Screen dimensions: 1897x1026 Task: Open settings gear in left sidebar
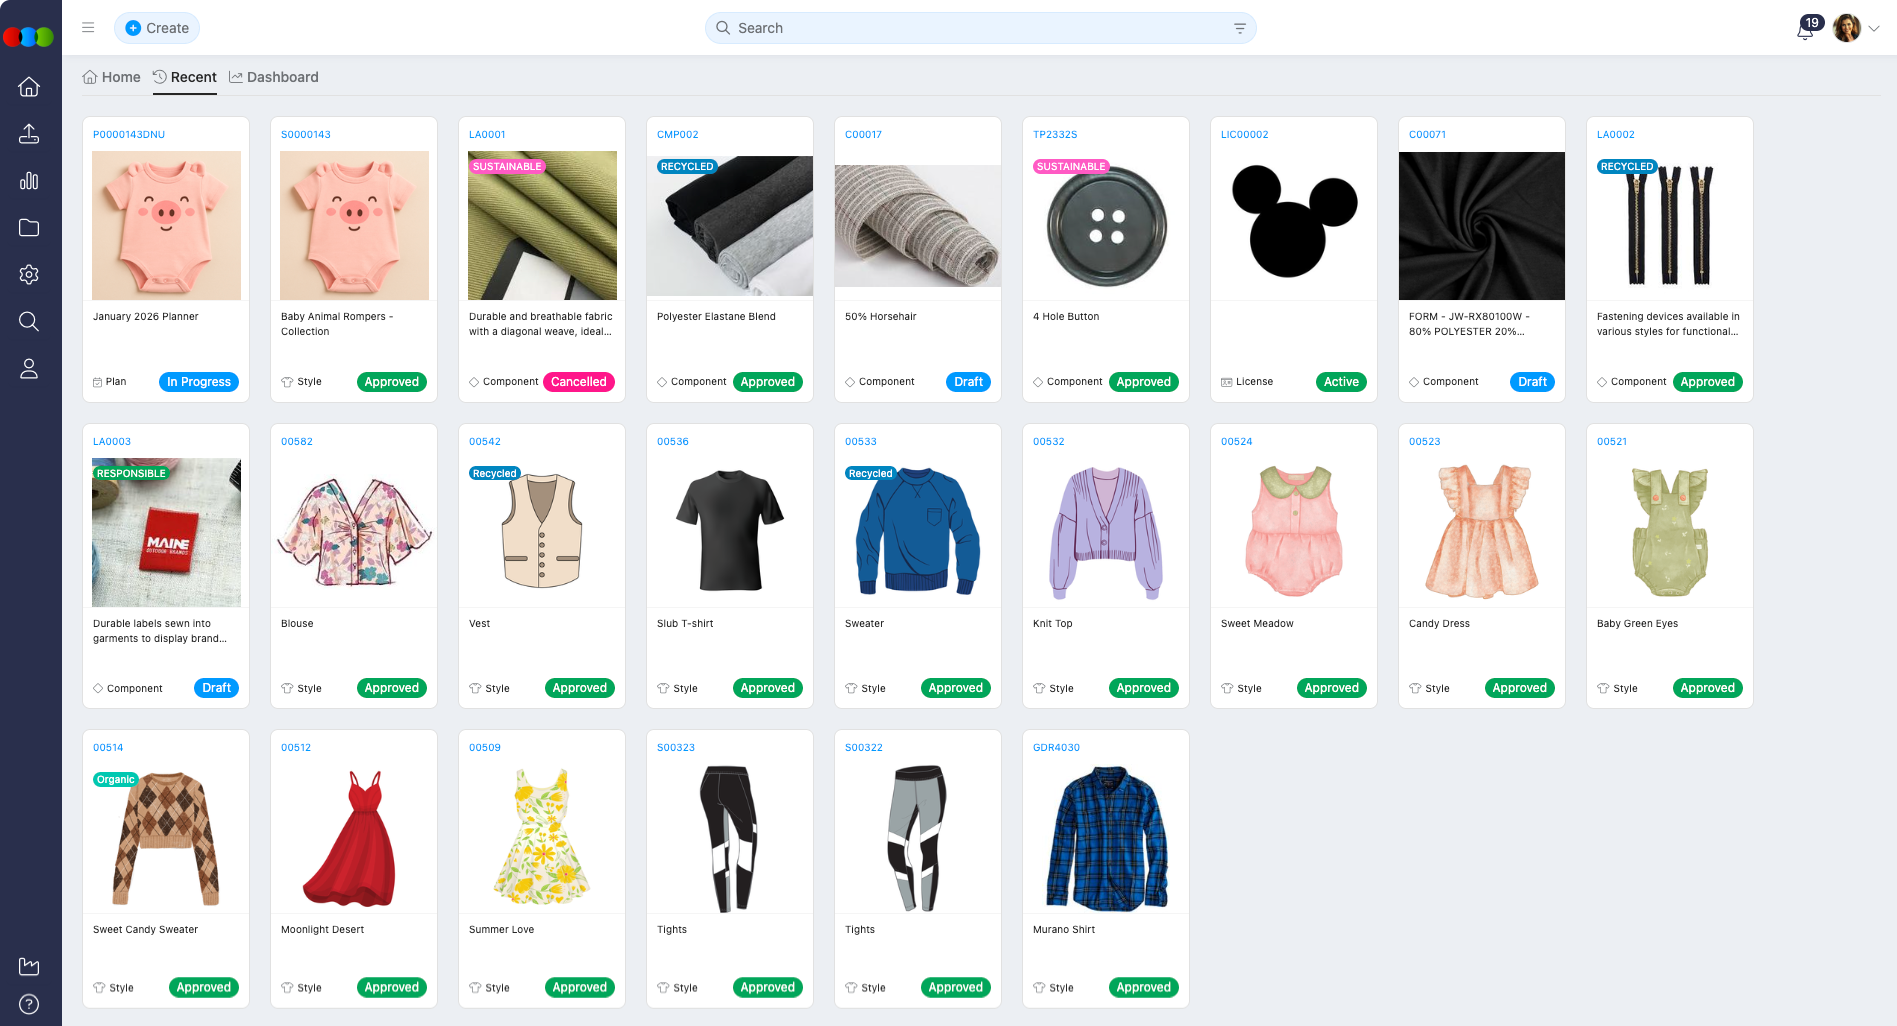(x=29, y=274)
